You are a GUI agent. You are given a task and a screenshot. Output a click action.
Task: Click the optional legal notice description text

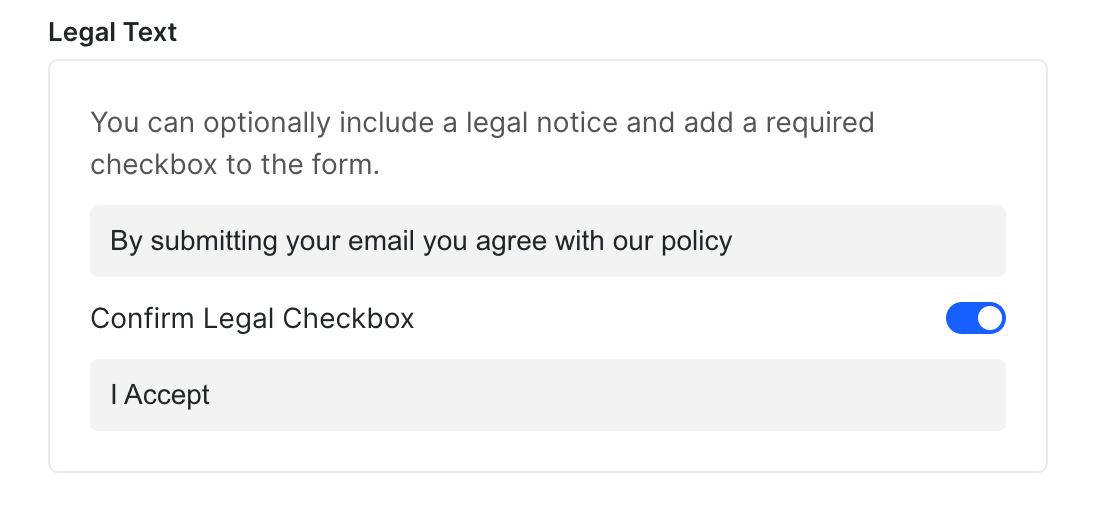point(482,143)
